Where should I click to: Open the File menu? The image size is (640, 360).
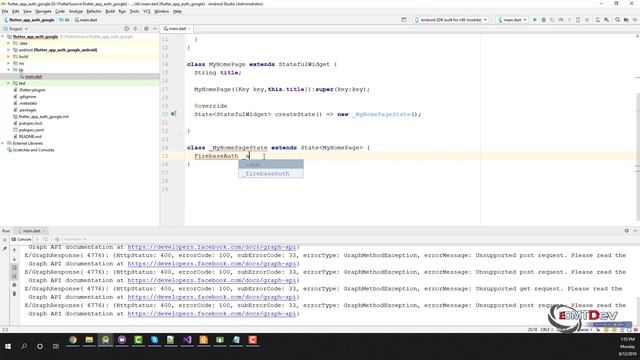click(x=5, y=11)
